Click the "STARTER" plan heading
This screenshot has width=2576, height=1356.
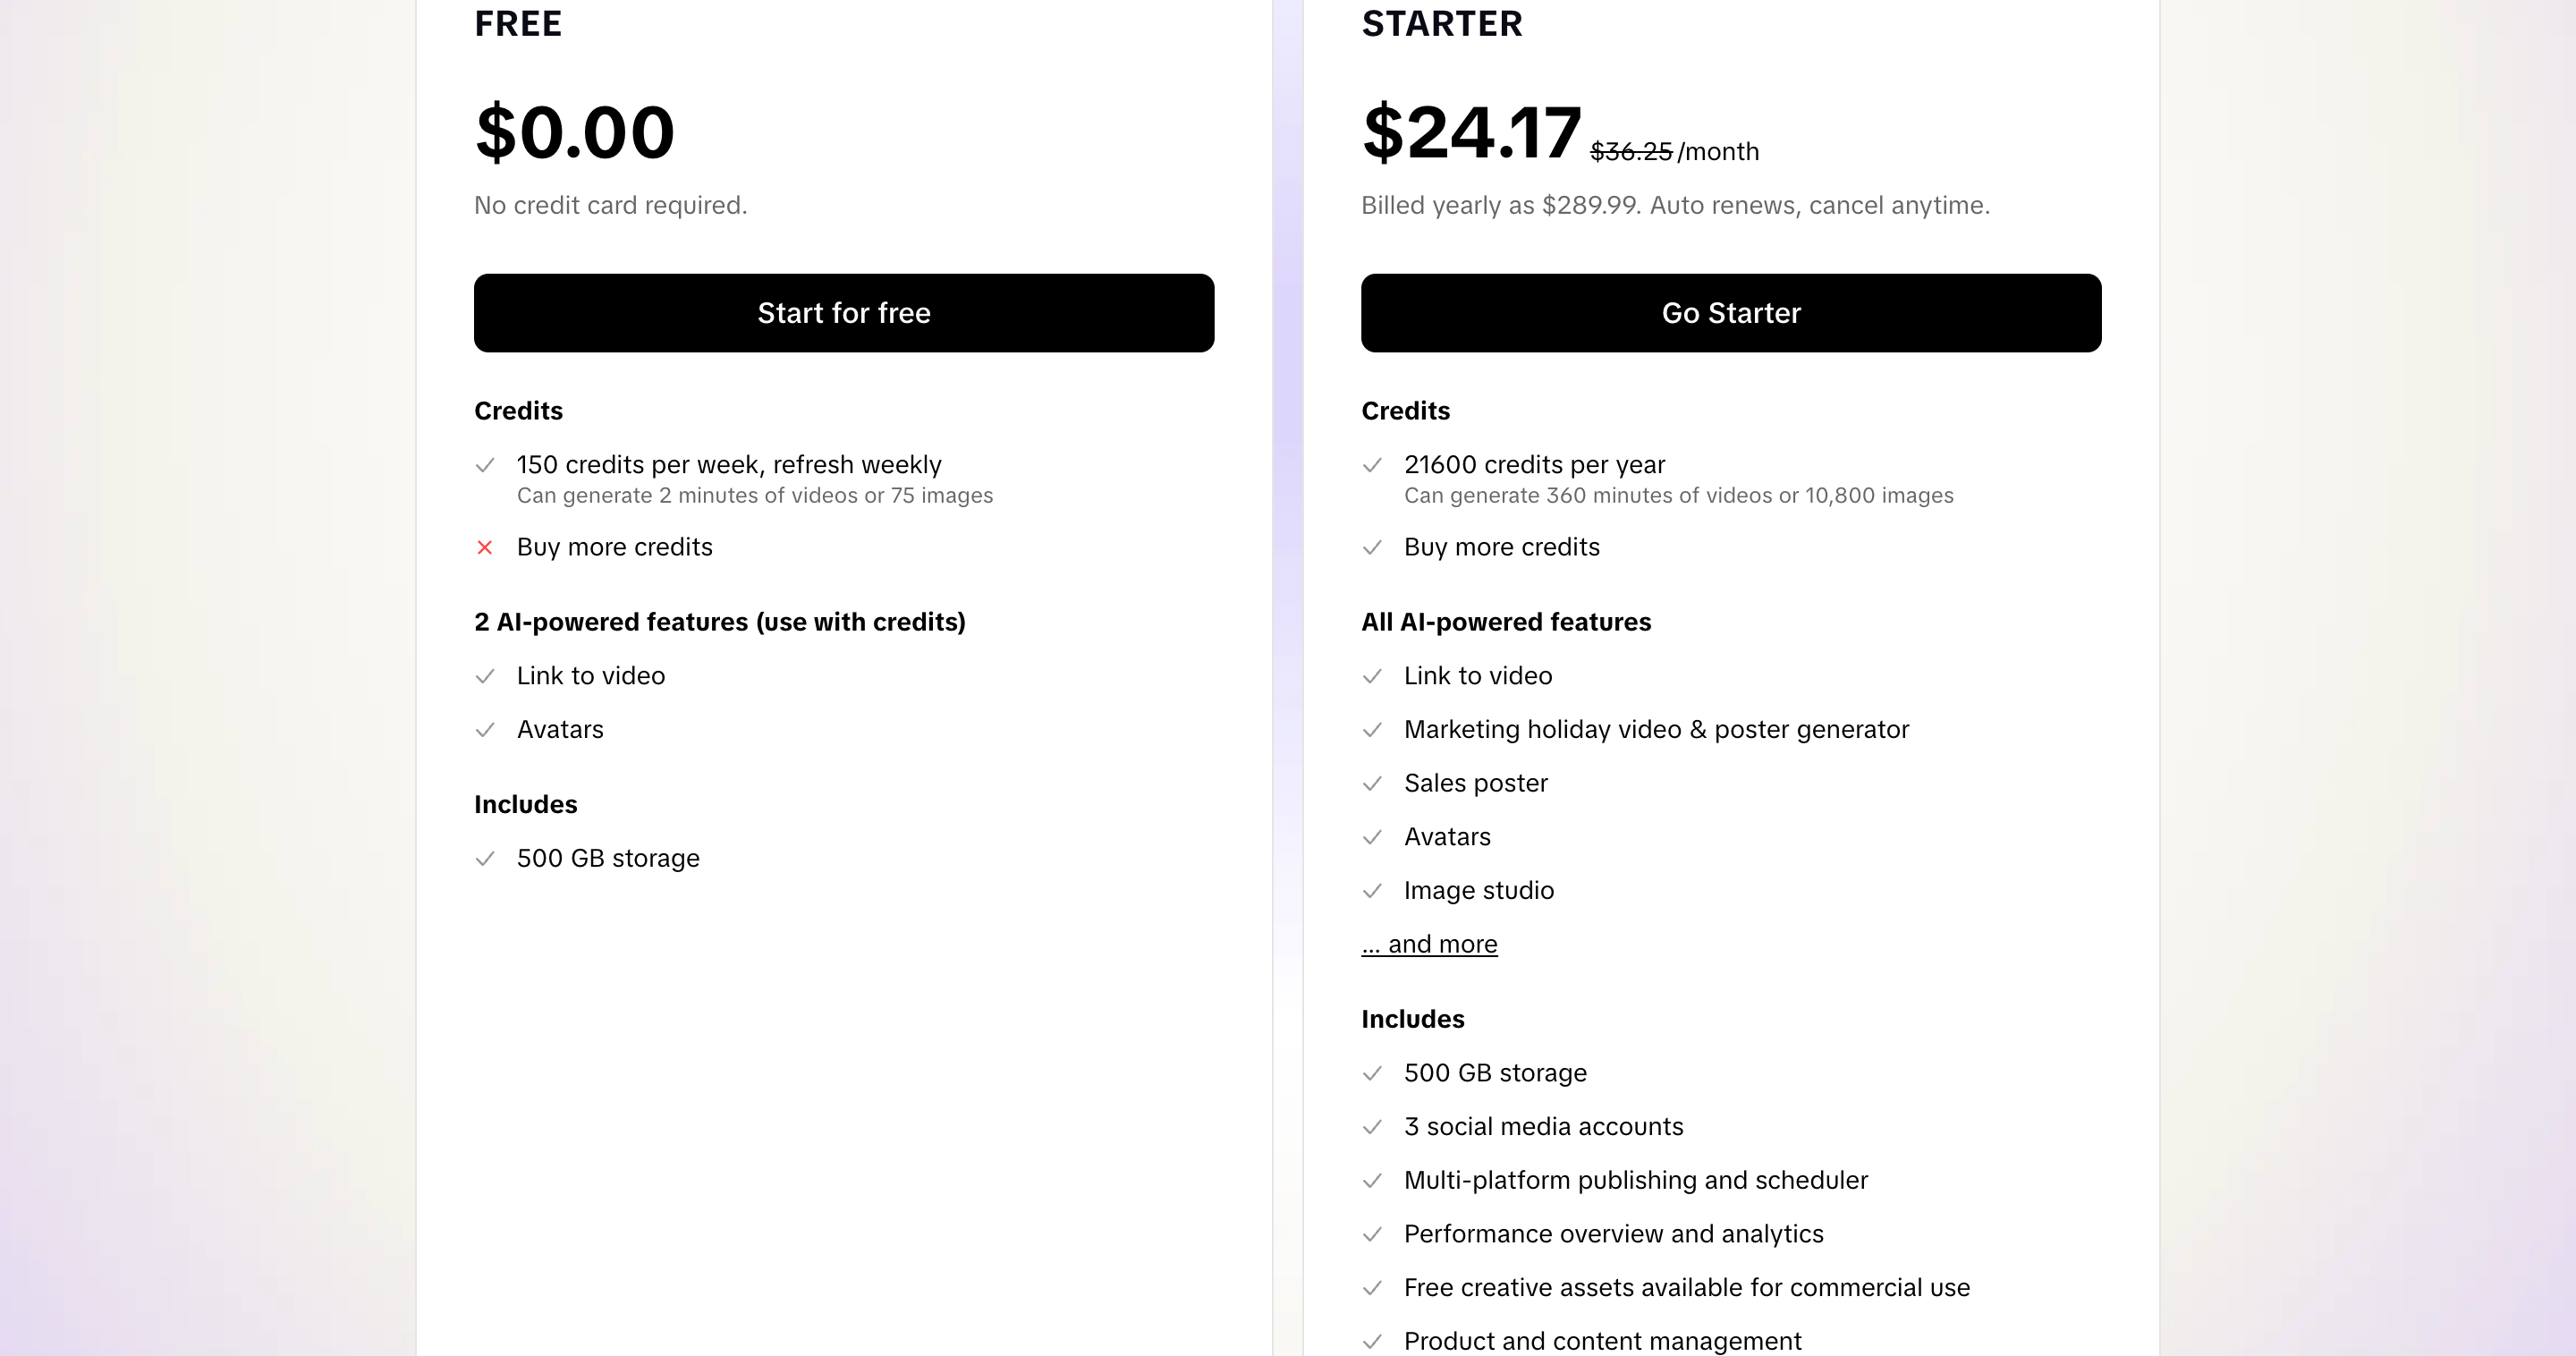pos(1441,24)
